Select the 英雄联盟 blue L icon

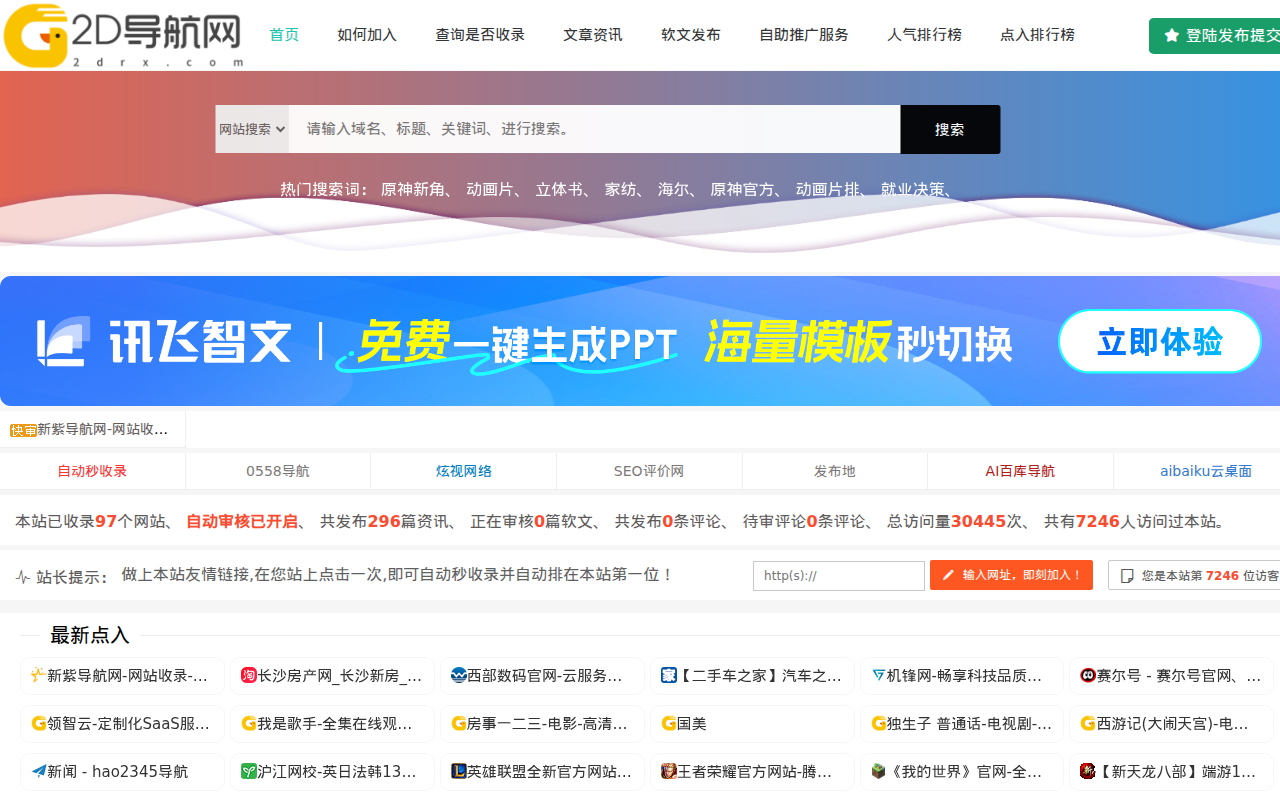pyautogui.click(x=459, y=771)
